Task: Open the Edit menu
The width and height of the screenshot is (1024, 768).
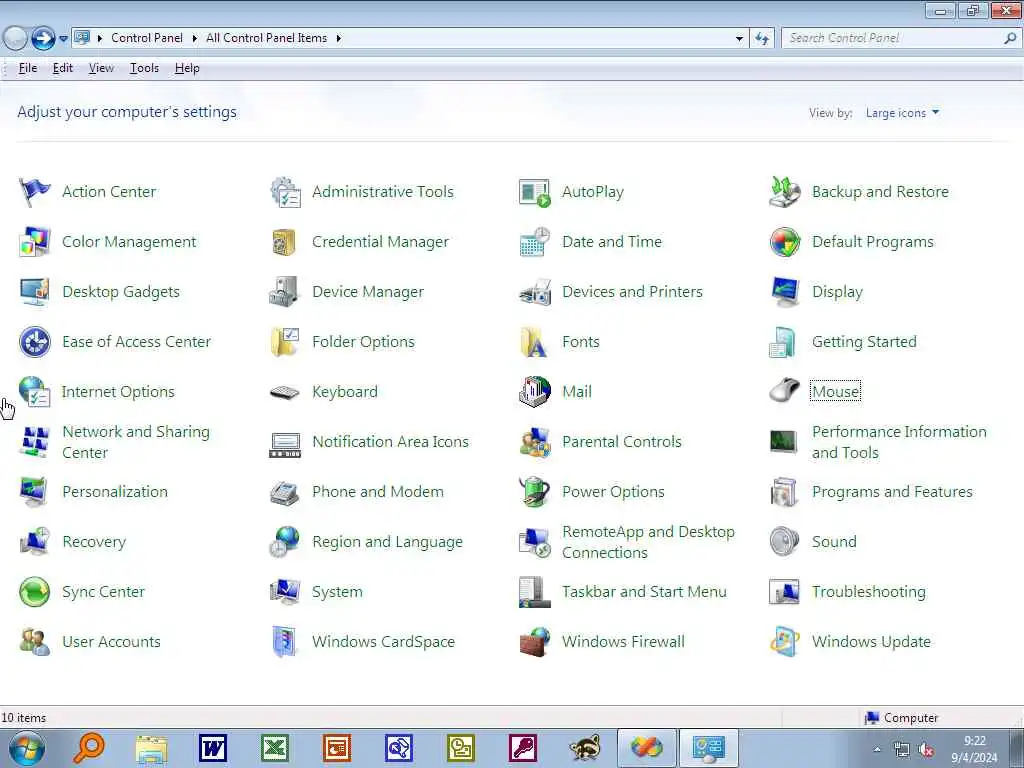Action: tap(63, 68)
